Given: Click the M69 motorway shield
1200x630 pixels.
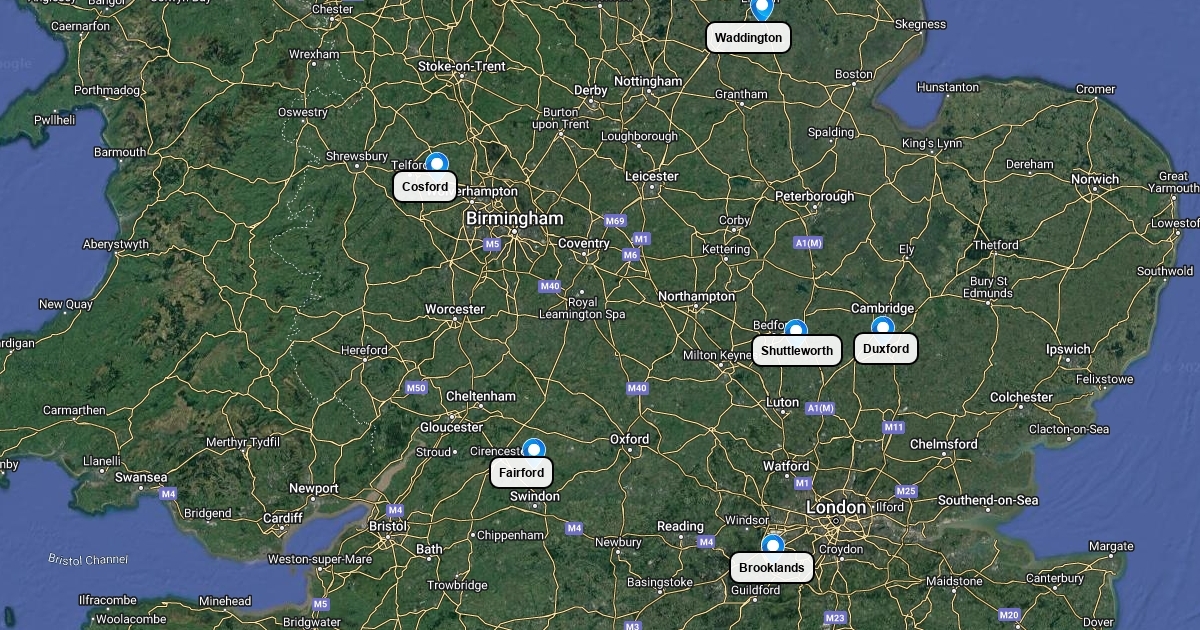Looking at the screenshot, I should coord(615,221).
